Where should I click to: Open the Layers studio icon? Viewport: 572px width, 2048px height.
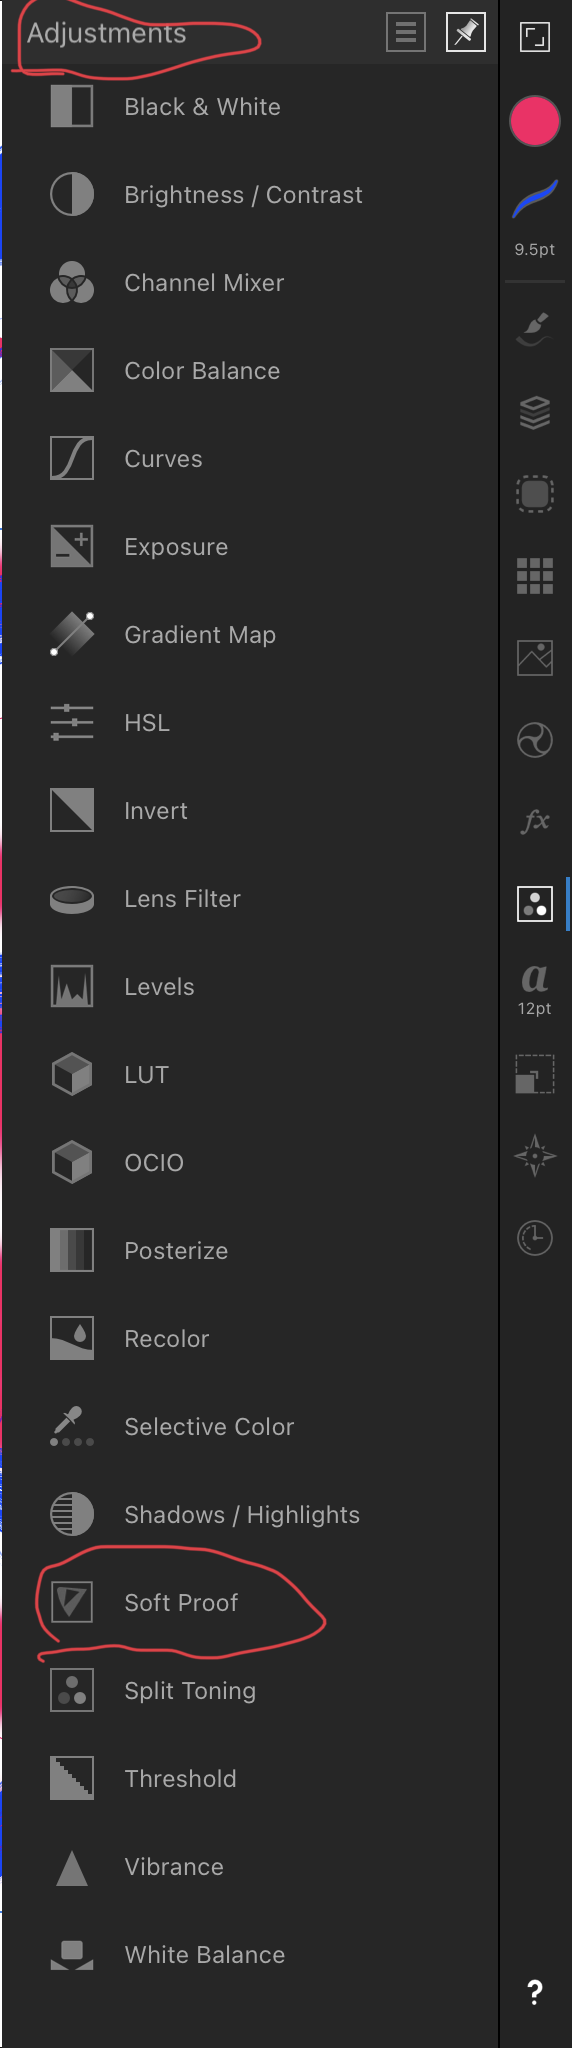click(535, 412)
